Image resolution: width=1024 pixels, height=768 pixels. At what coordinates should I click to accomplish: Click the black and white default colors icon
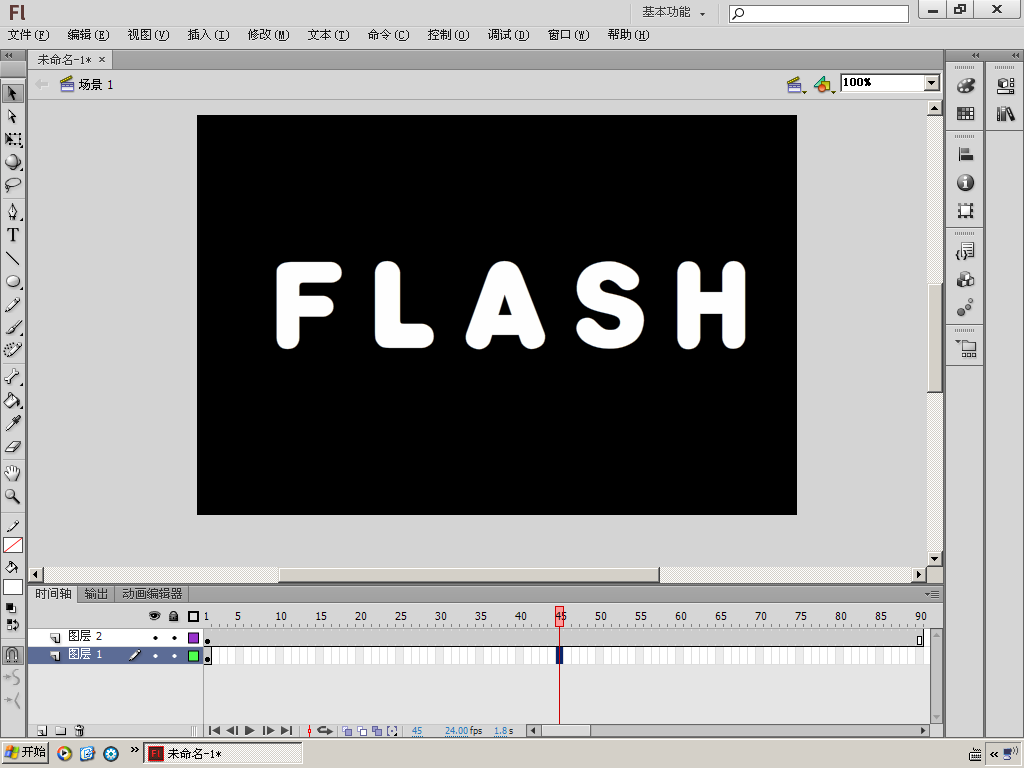click(11, 607)
